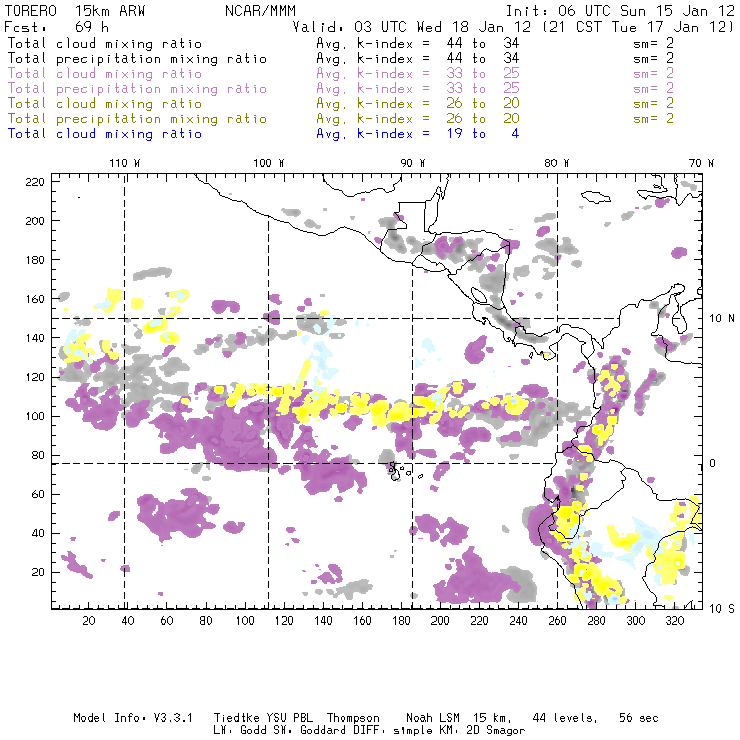This screenshot has height=740, width=740.
Task: Click purple 'Total precipitation mixing ratio' legend line
Action: click(x=137, y=89)
